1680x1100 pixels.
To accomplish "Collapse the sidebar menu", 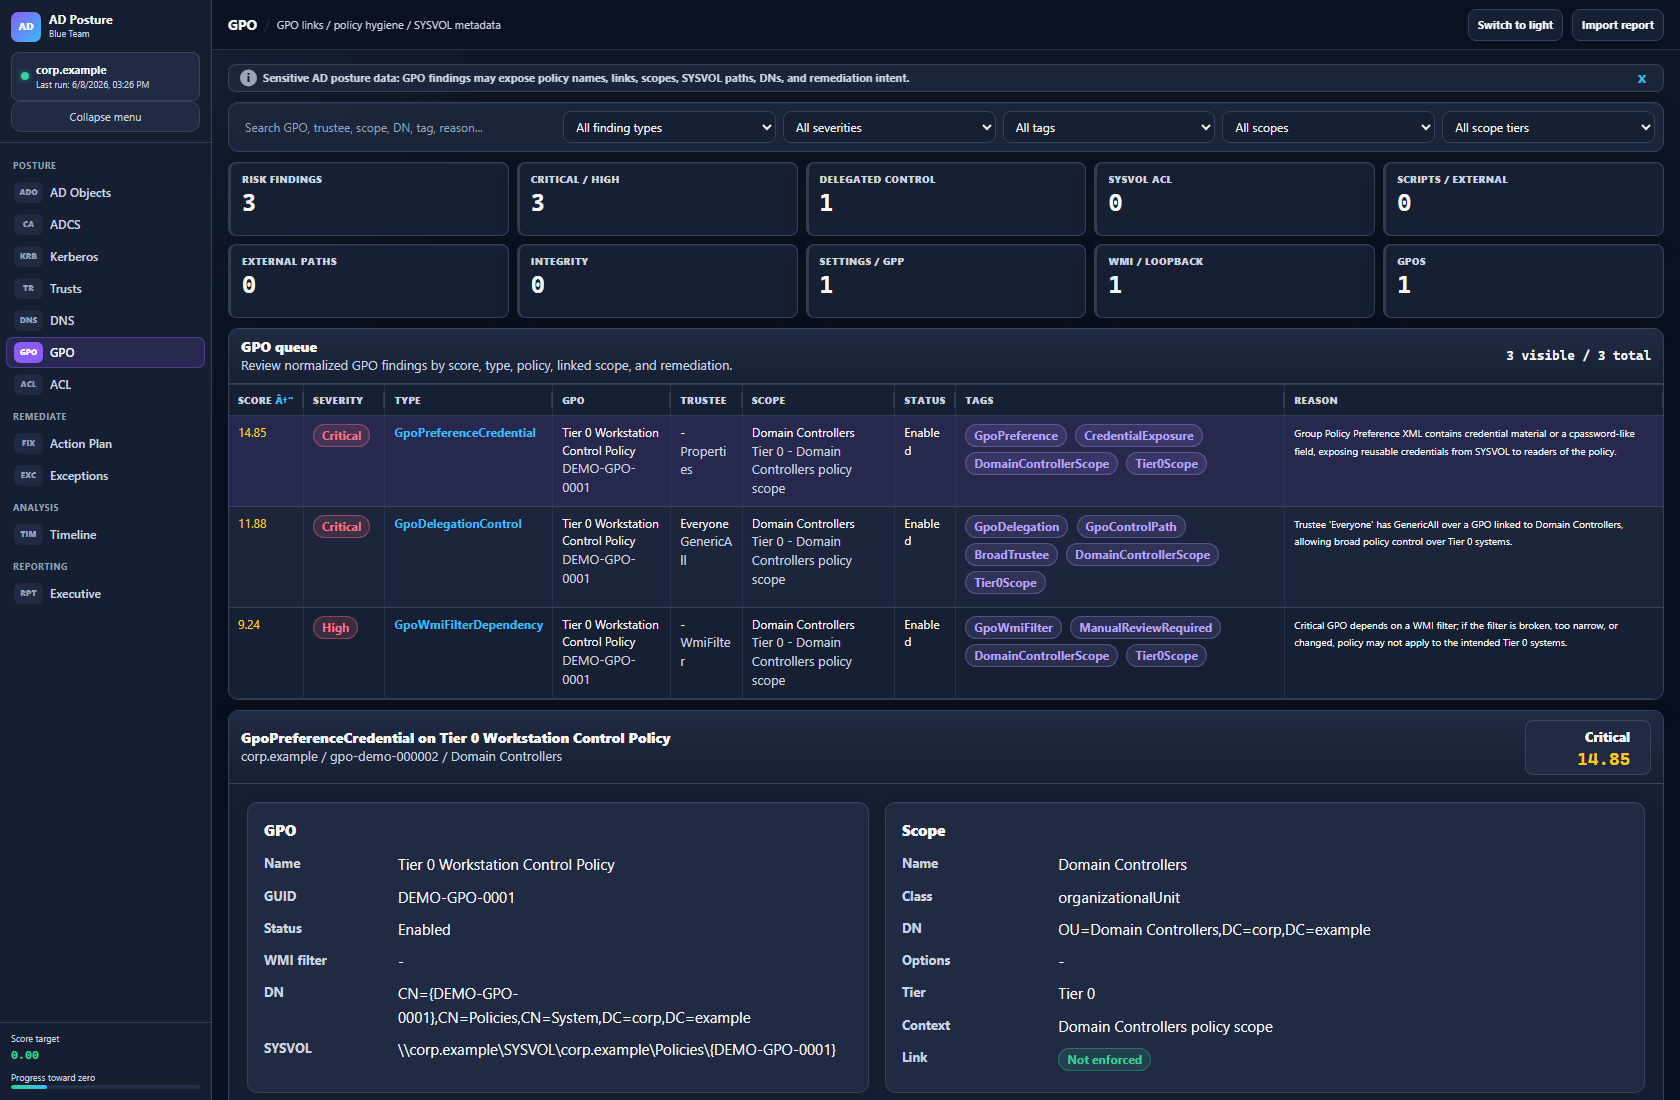I will (105, 117).
